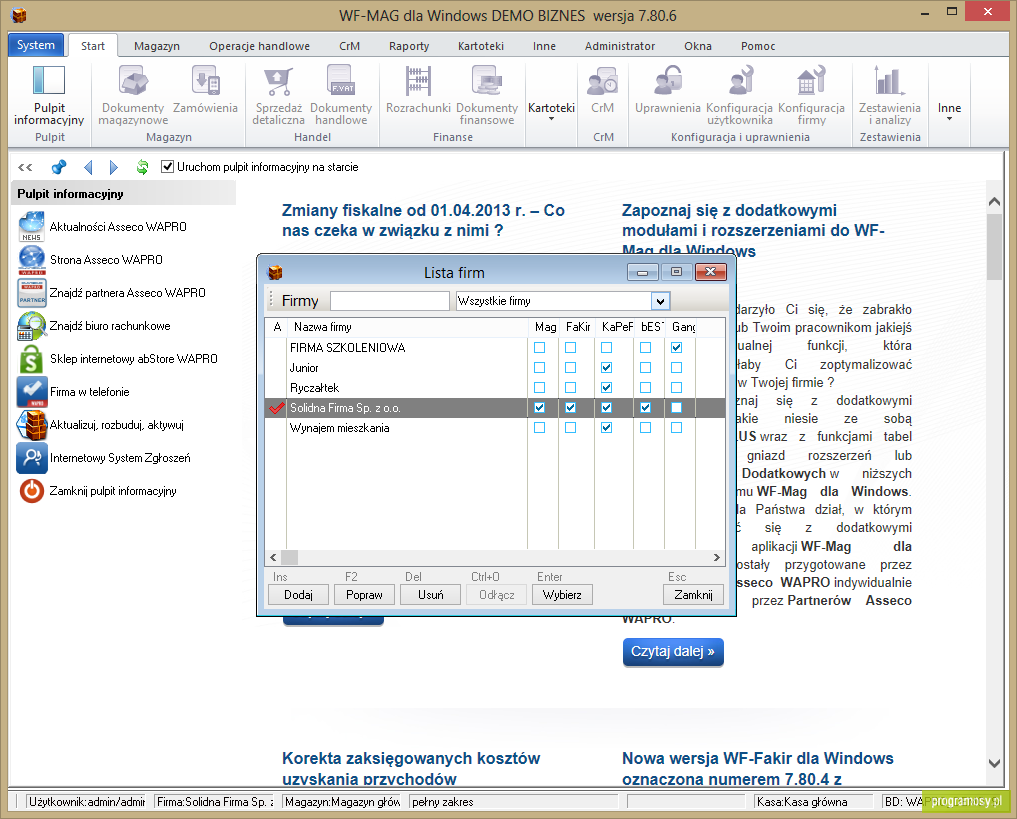Open Internetowy System Zgłoszeń icon

coord(32,458)
